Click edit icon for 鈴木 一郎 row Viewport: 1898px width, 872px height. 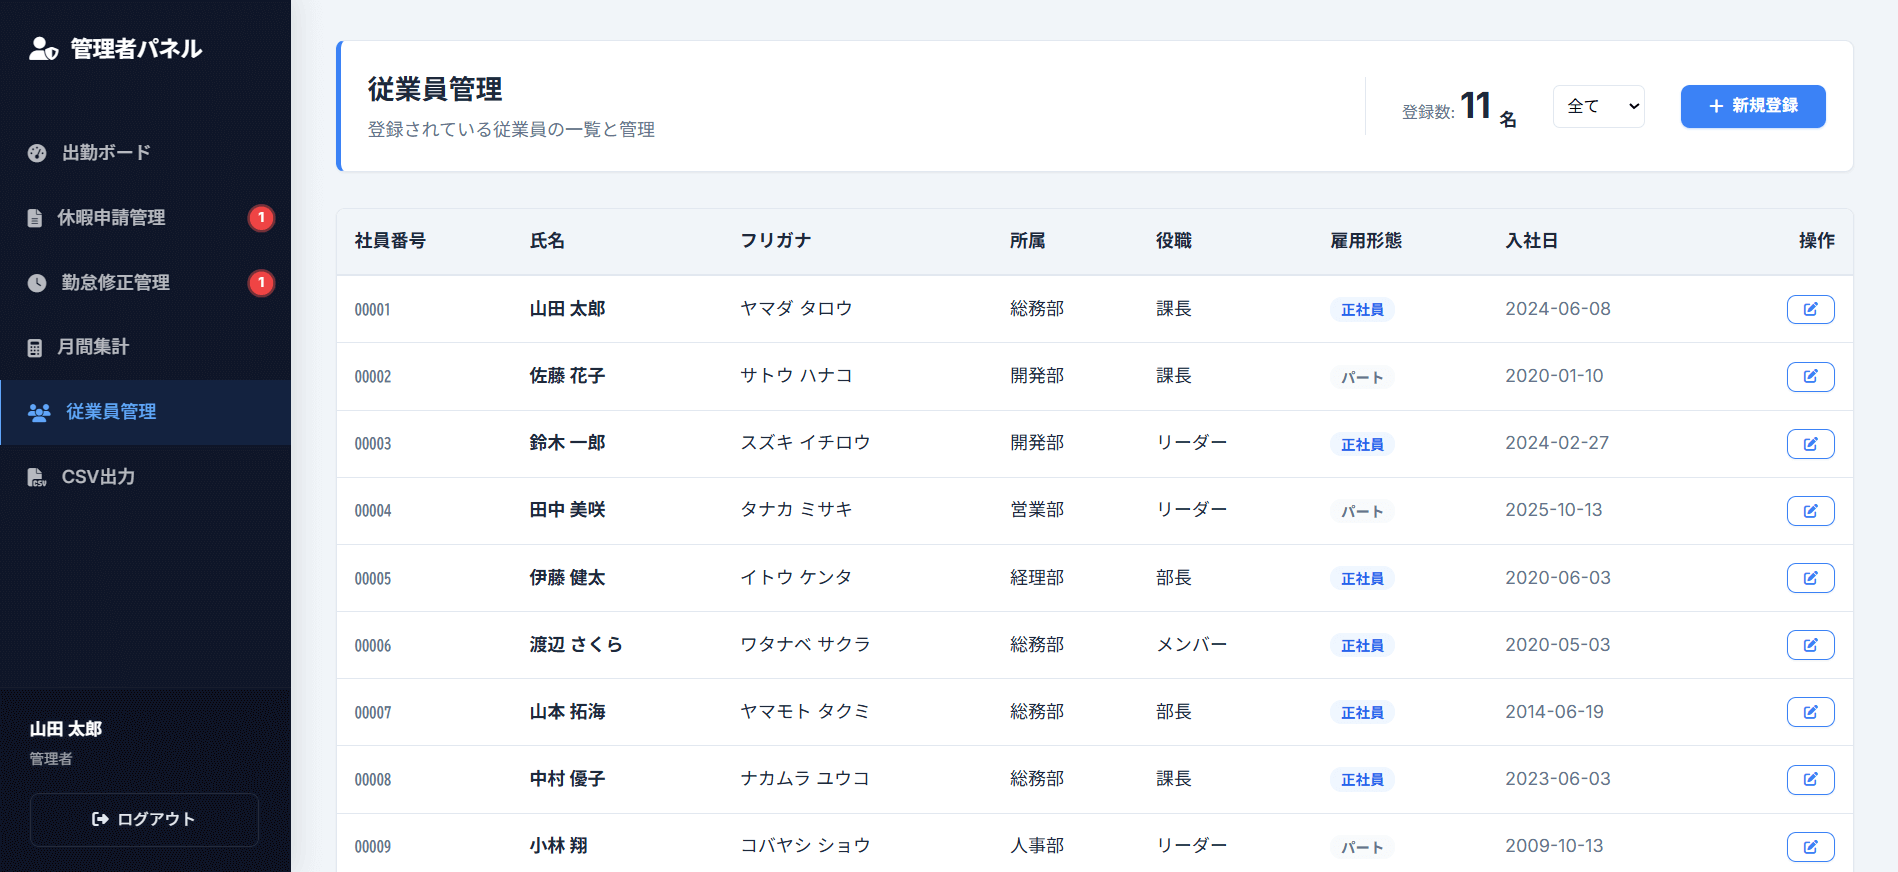(x=1810, y=443)
